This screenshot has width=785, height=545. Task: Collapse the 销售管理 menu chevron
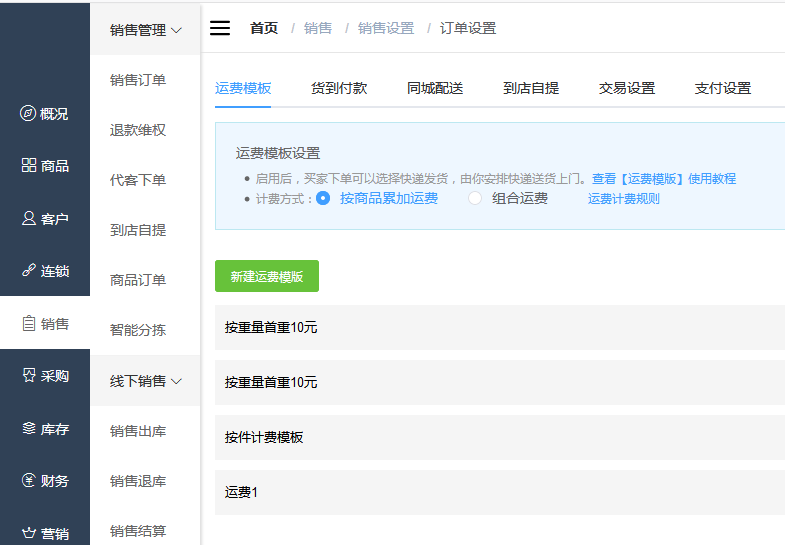pyautogui.click(x=176, y=31)
